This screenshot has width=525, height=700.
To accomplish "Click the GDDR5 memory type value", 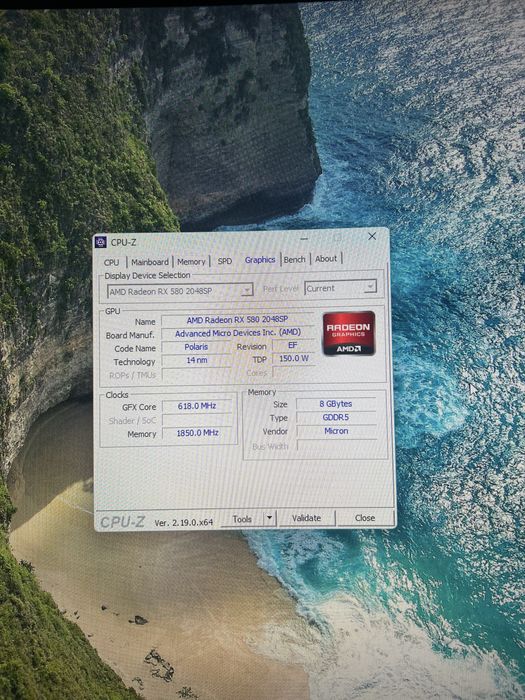I will (336, 417).
